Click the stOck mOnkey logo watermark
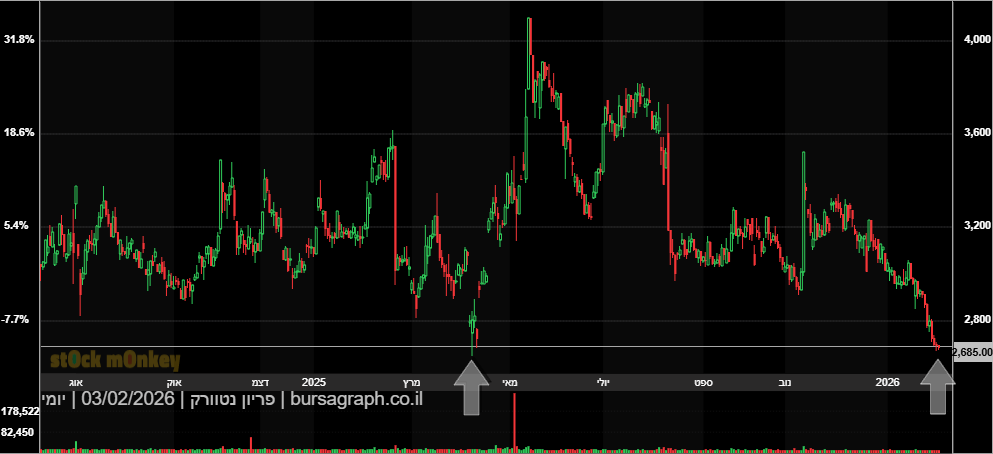Screen dimensions: 993x454 pyautogui.click(x=115, y=361)
